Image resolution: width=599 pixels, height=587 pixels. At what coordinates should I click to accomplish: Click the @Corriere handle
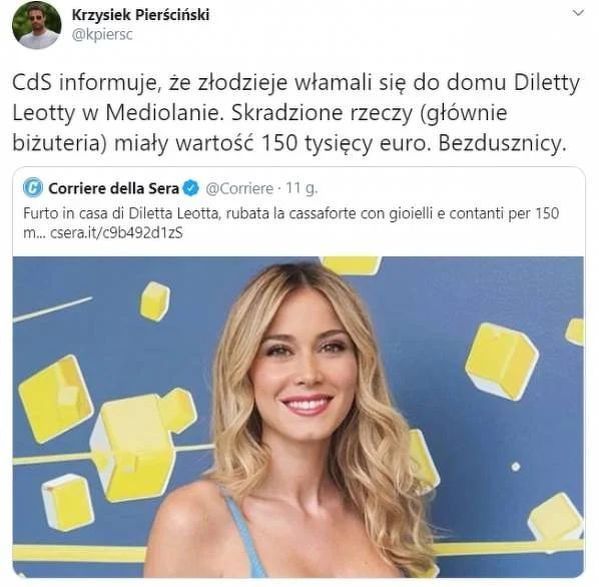pos(240,188)
